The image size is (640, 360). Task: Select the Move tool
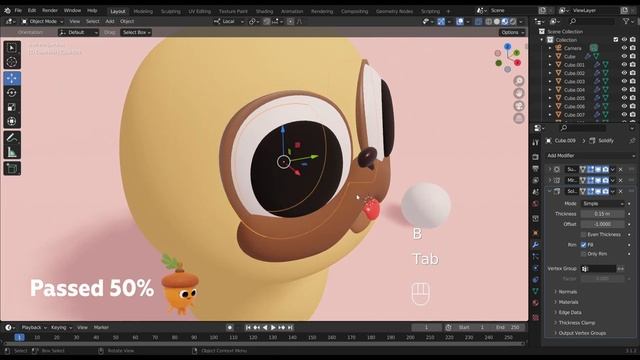(x=11, y=78)
